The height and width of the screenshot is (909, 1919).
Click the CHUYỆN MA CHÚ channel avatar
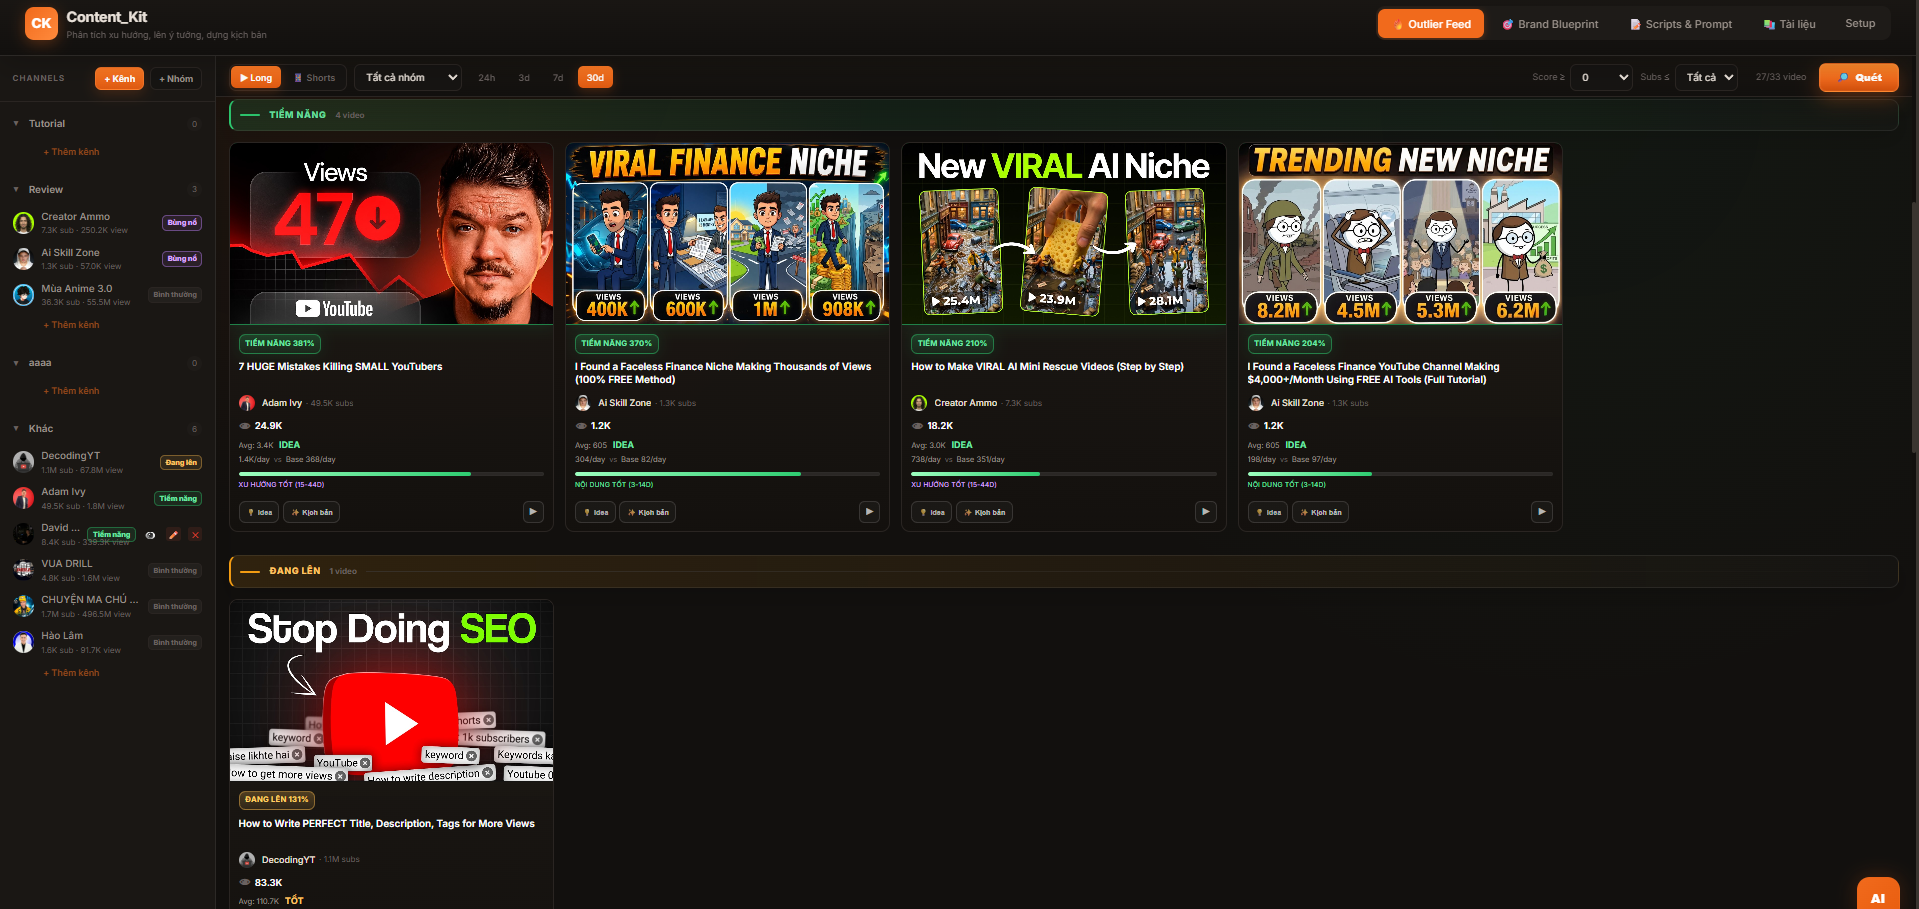point(23,606)
